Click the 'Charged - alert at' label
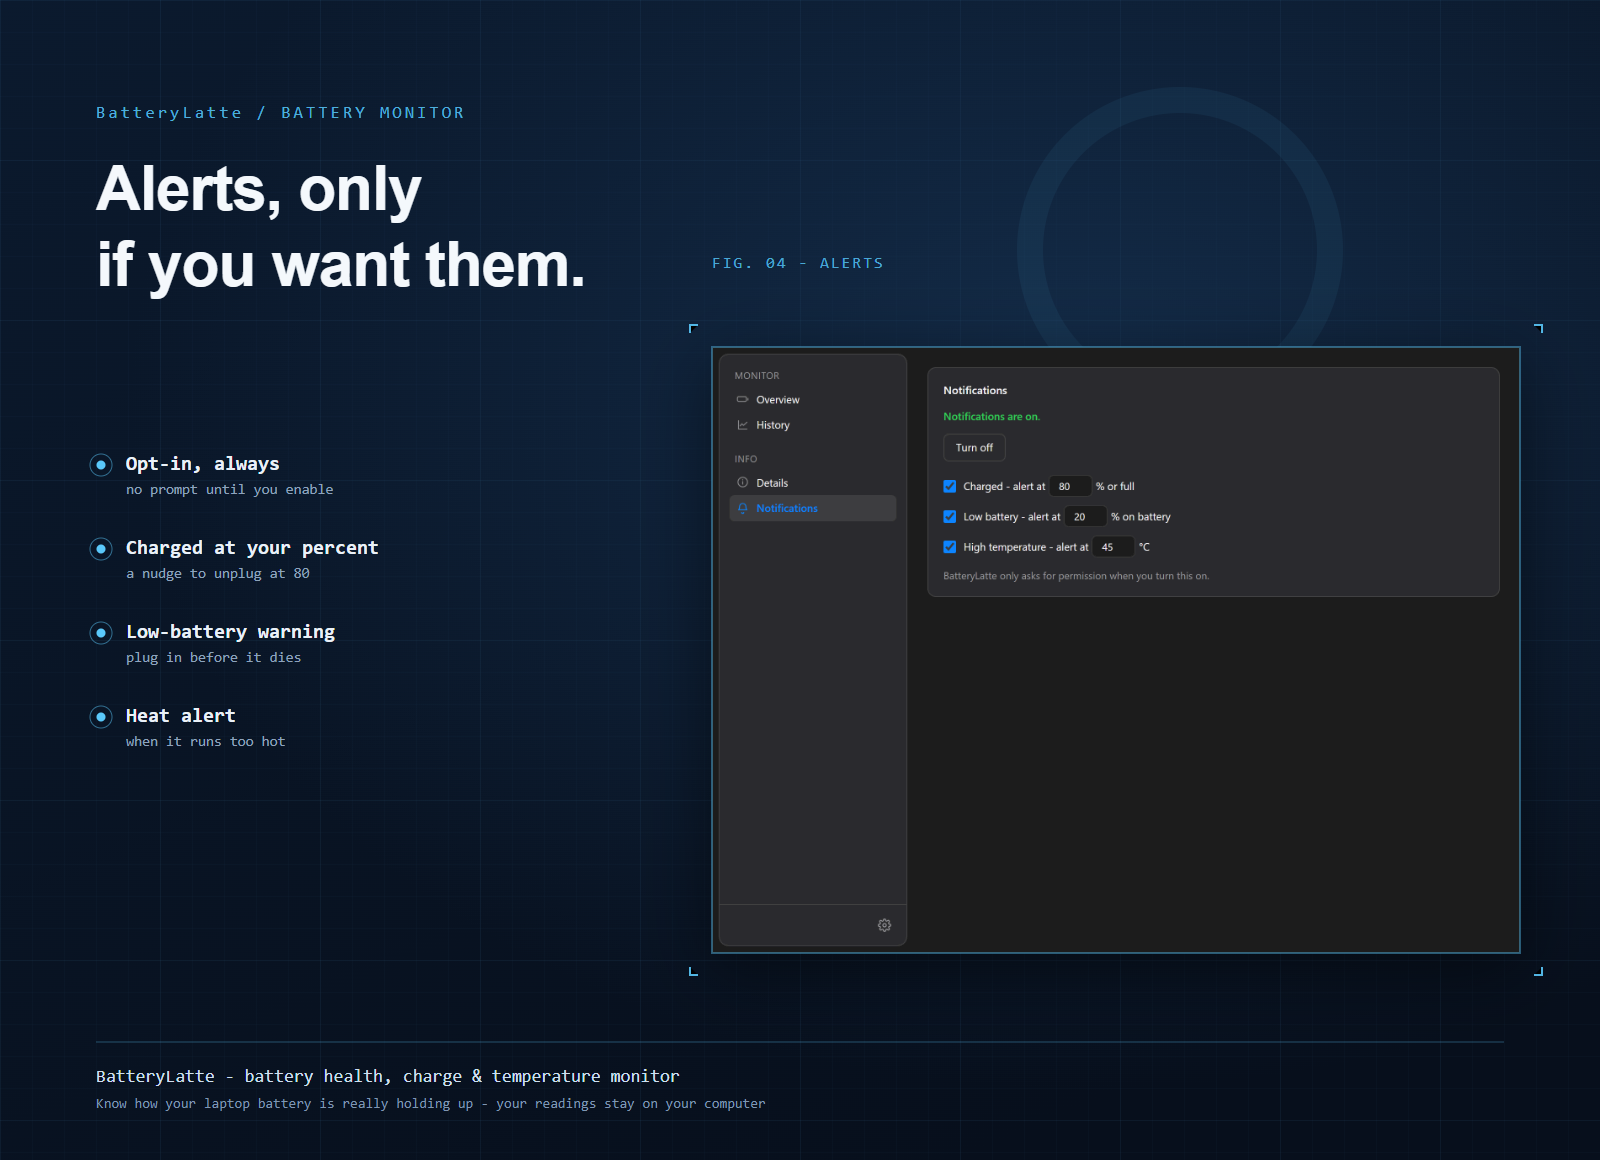1600x1160 pixels. pyautogui.click(x=1004, y=486)
